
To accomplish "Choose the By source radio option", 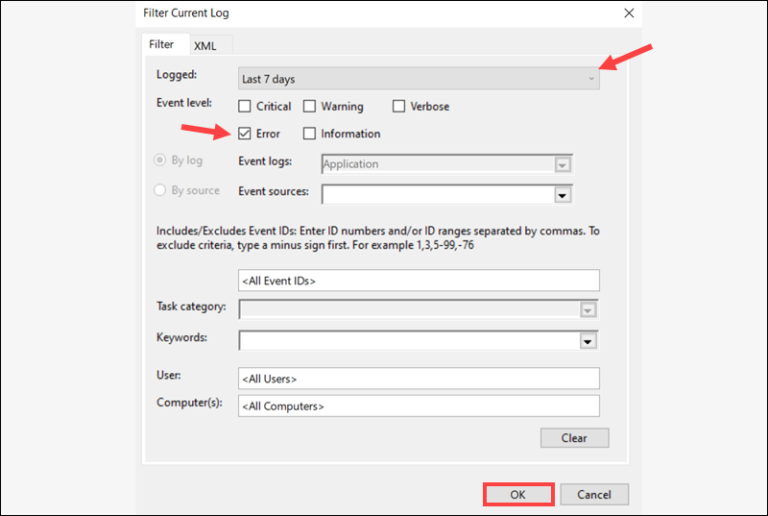I will point(160,190).
